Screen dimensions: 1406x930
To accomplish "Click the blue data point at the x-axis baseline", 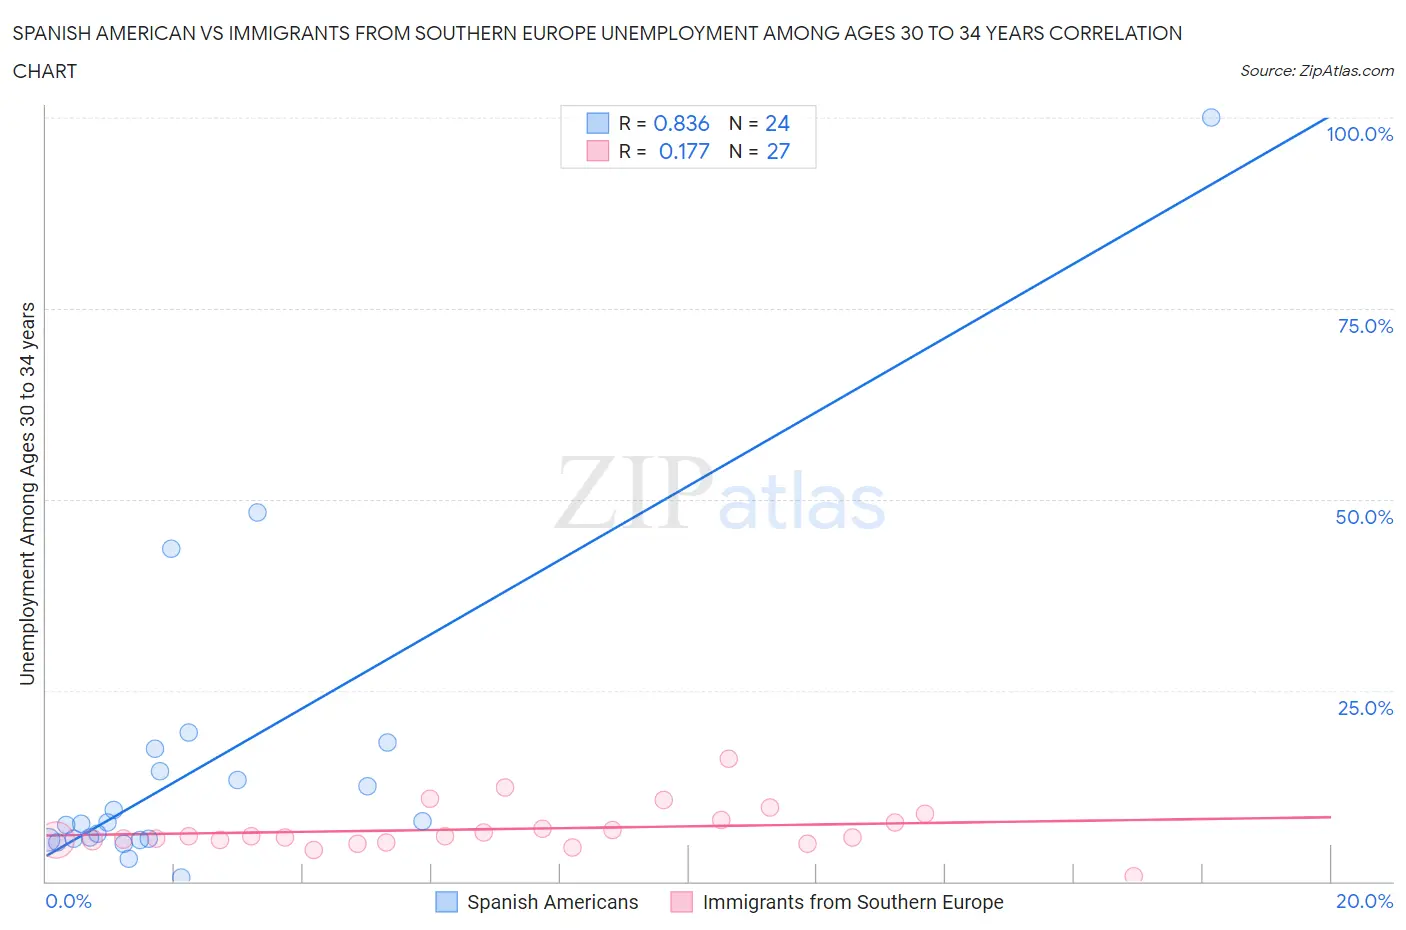I will (x=181, y=877).
